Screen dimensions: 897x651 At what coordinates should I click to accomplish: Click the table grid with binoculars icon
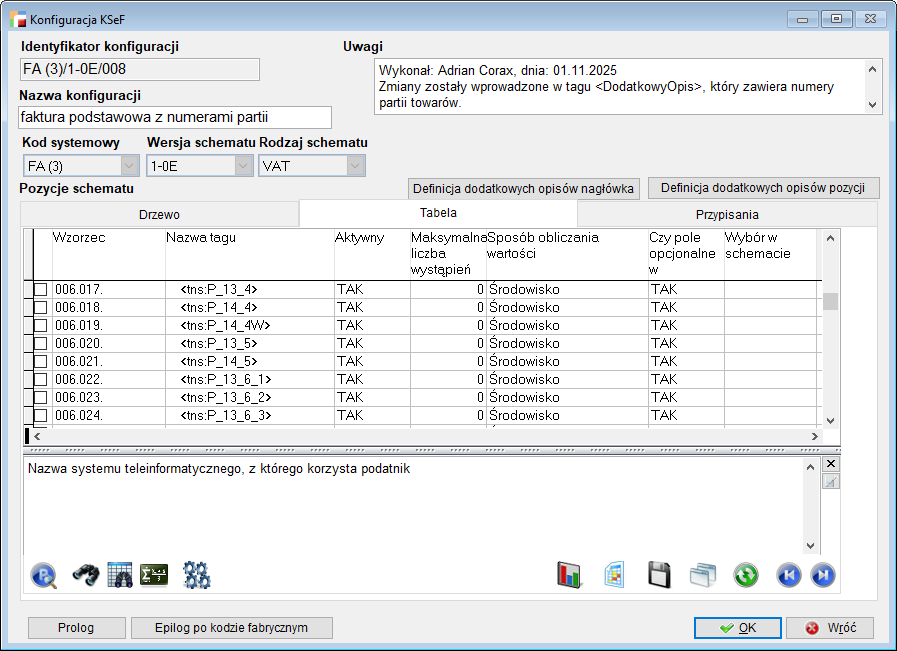[x=120, y=575]
